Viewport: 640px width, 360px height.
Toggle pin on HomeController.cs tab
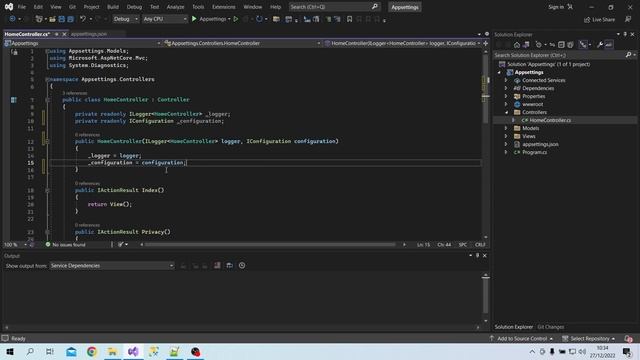tap(57, 34)
